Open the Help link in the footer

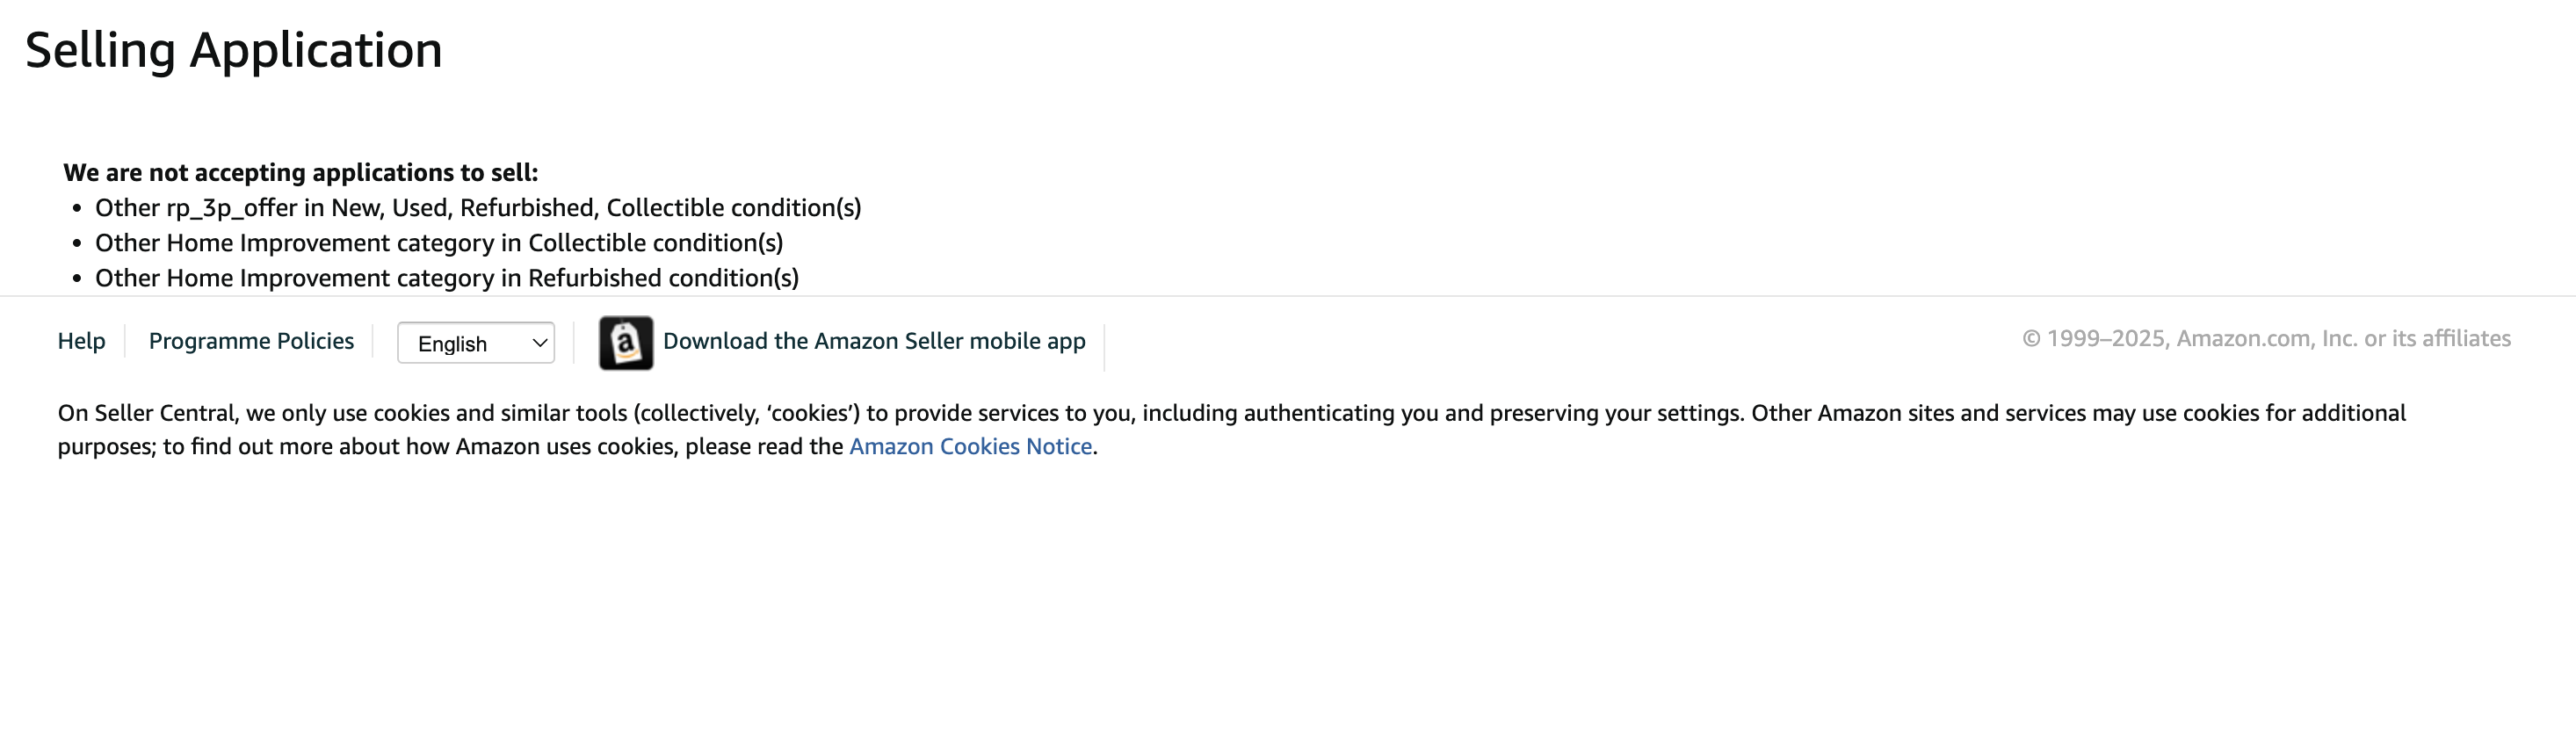(x=81, y=341)
